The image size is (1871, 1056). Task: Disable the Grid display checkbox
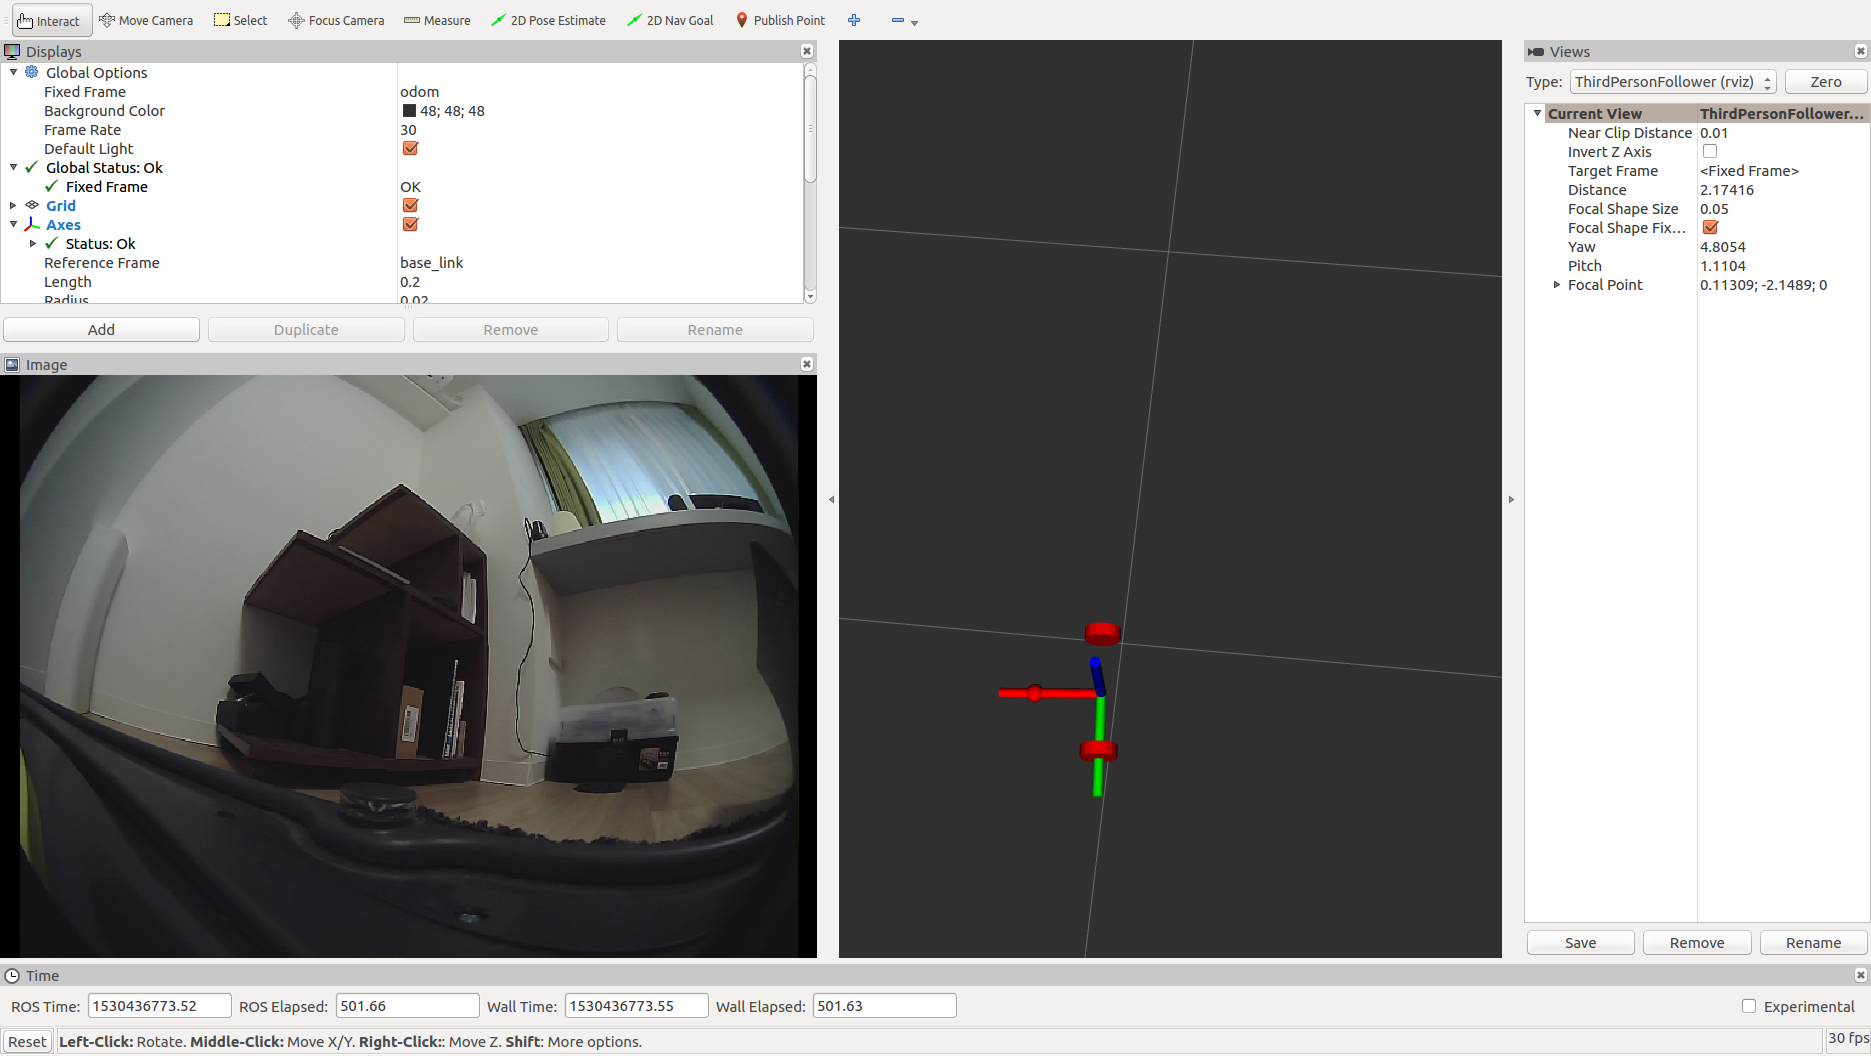(410, 206)
